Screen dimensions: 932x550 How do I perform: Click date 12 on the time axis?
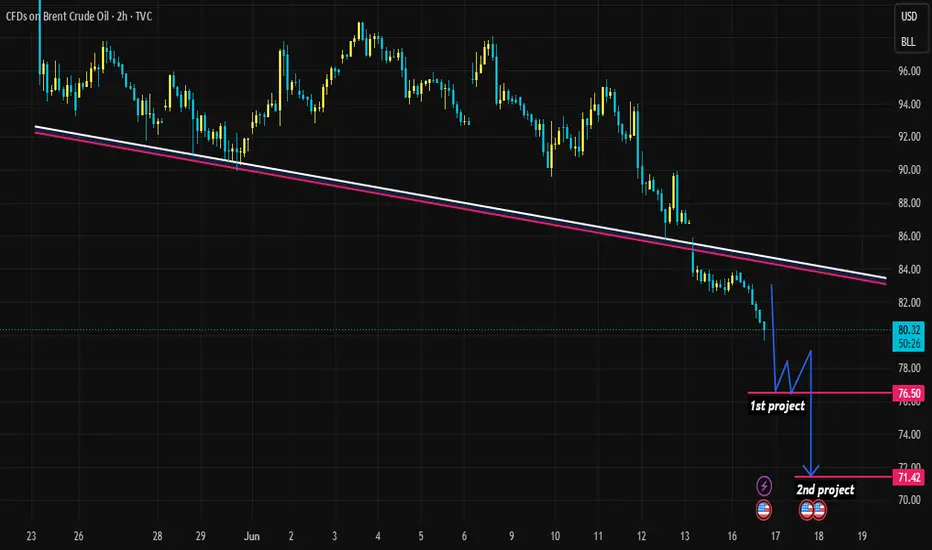point(641,536)
